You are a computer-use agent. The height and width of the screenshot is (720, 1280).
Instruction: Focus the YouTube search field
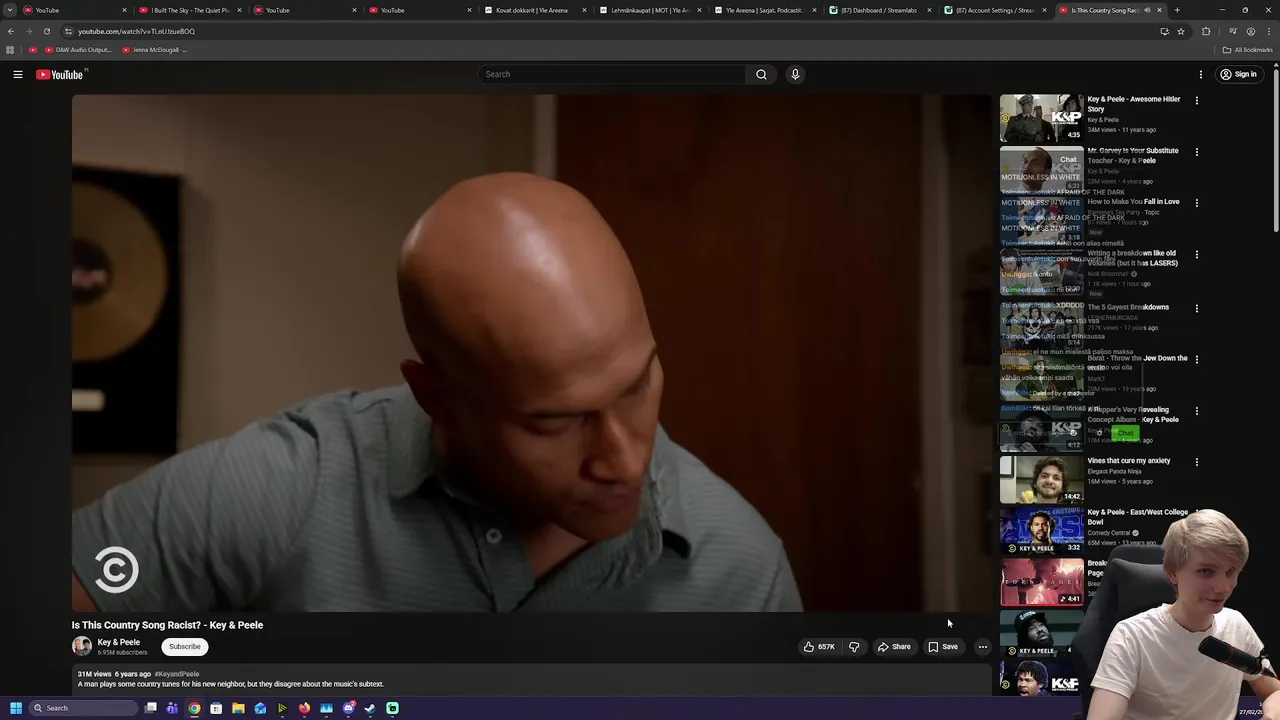(612, 74)
